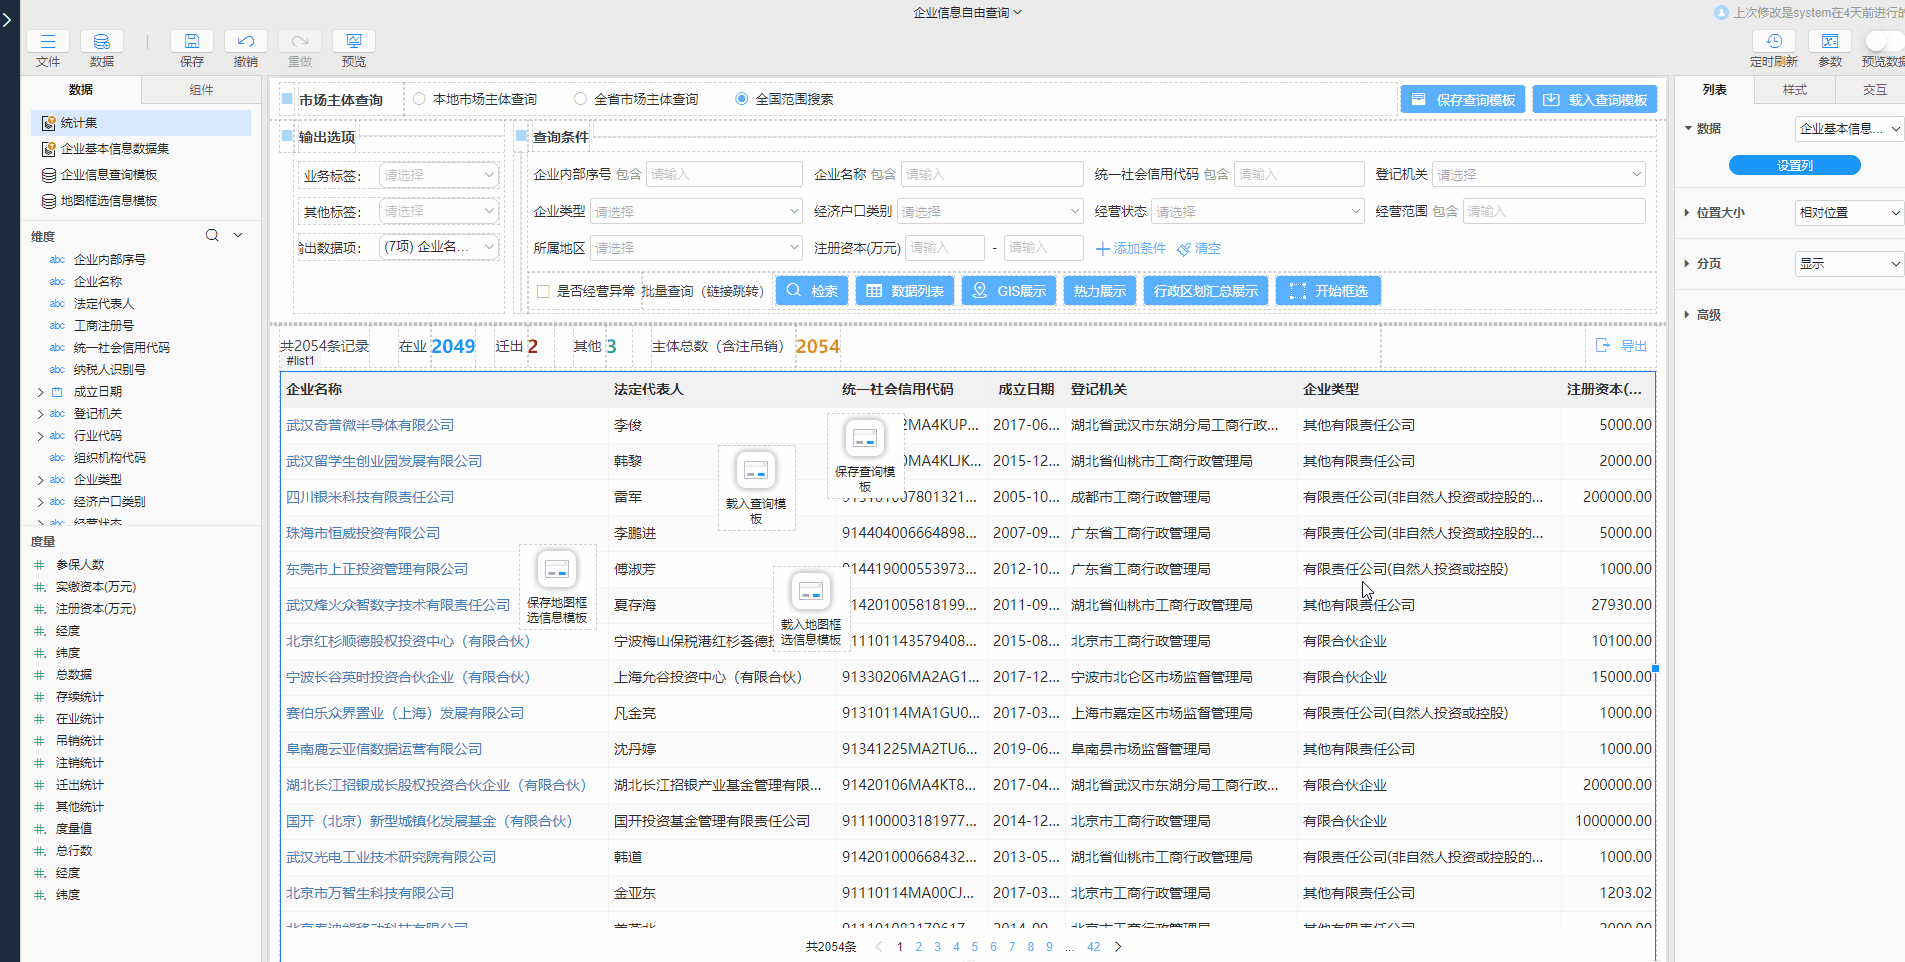
Task: Check the 是否经营异常 checkbox
Action: point(543,291)
